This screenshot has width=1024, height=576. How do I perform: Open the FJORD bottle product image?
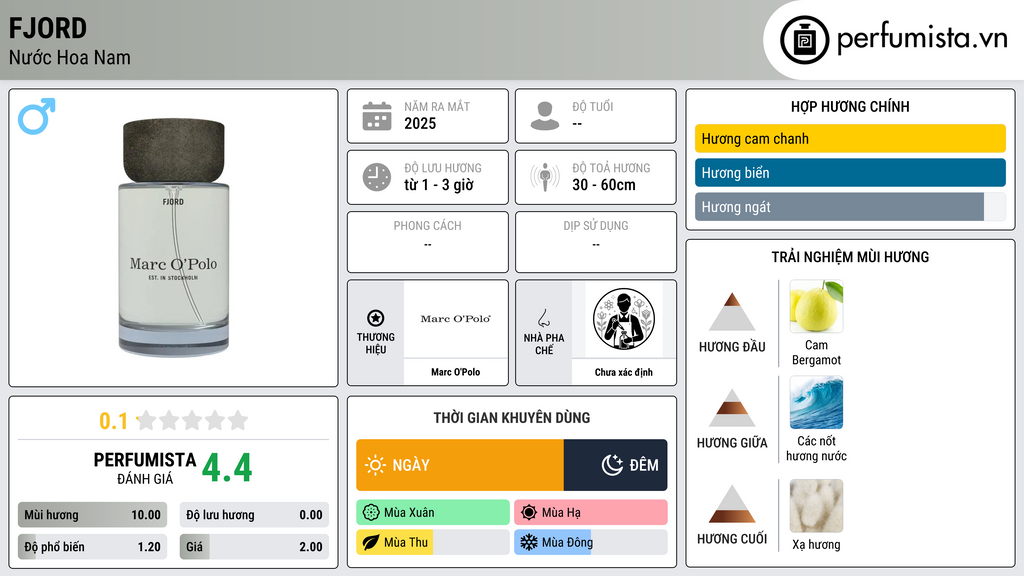point(174,238)
